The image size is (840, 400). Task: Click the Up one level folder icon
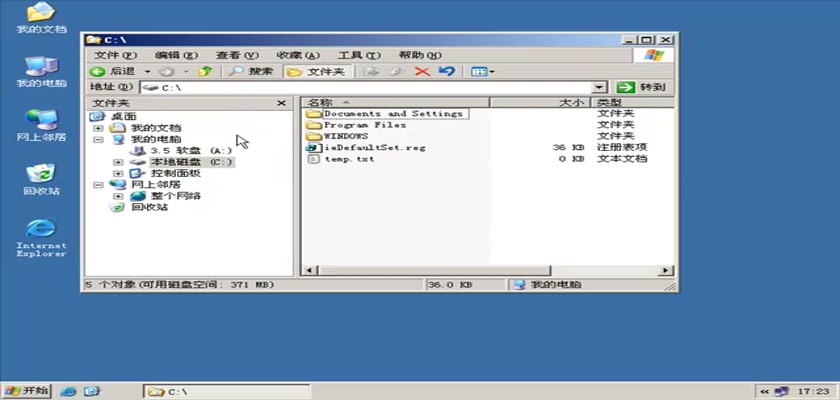tap(206, 72)
